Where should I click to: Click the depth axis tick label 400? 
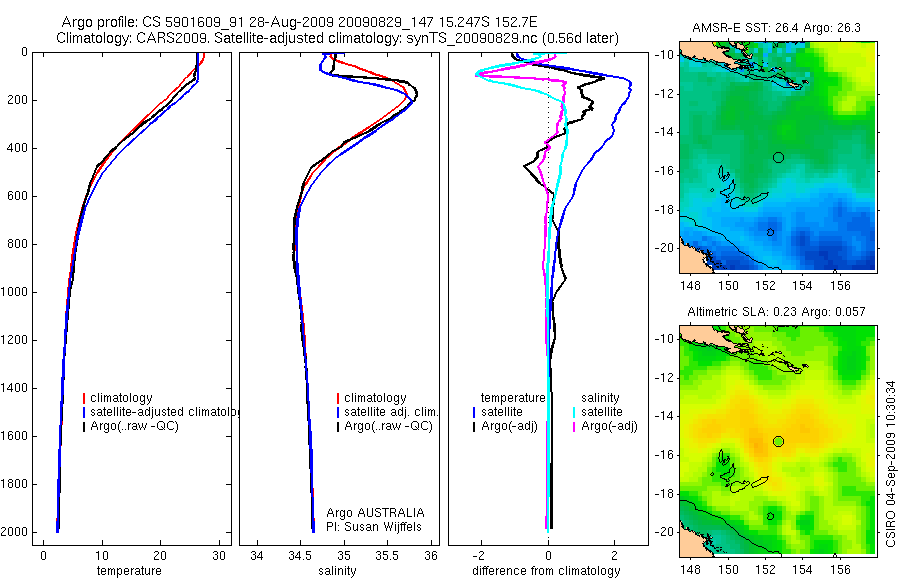coord(18,148)
